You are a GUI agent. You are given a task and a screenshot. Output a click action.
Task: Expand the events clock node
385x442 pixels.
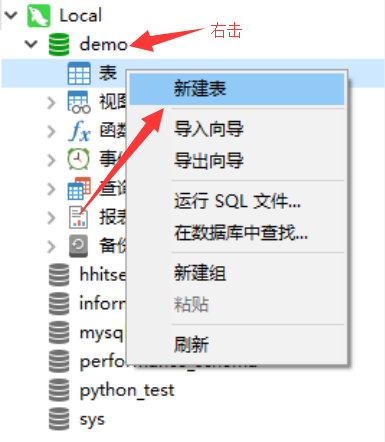(51, 160)
